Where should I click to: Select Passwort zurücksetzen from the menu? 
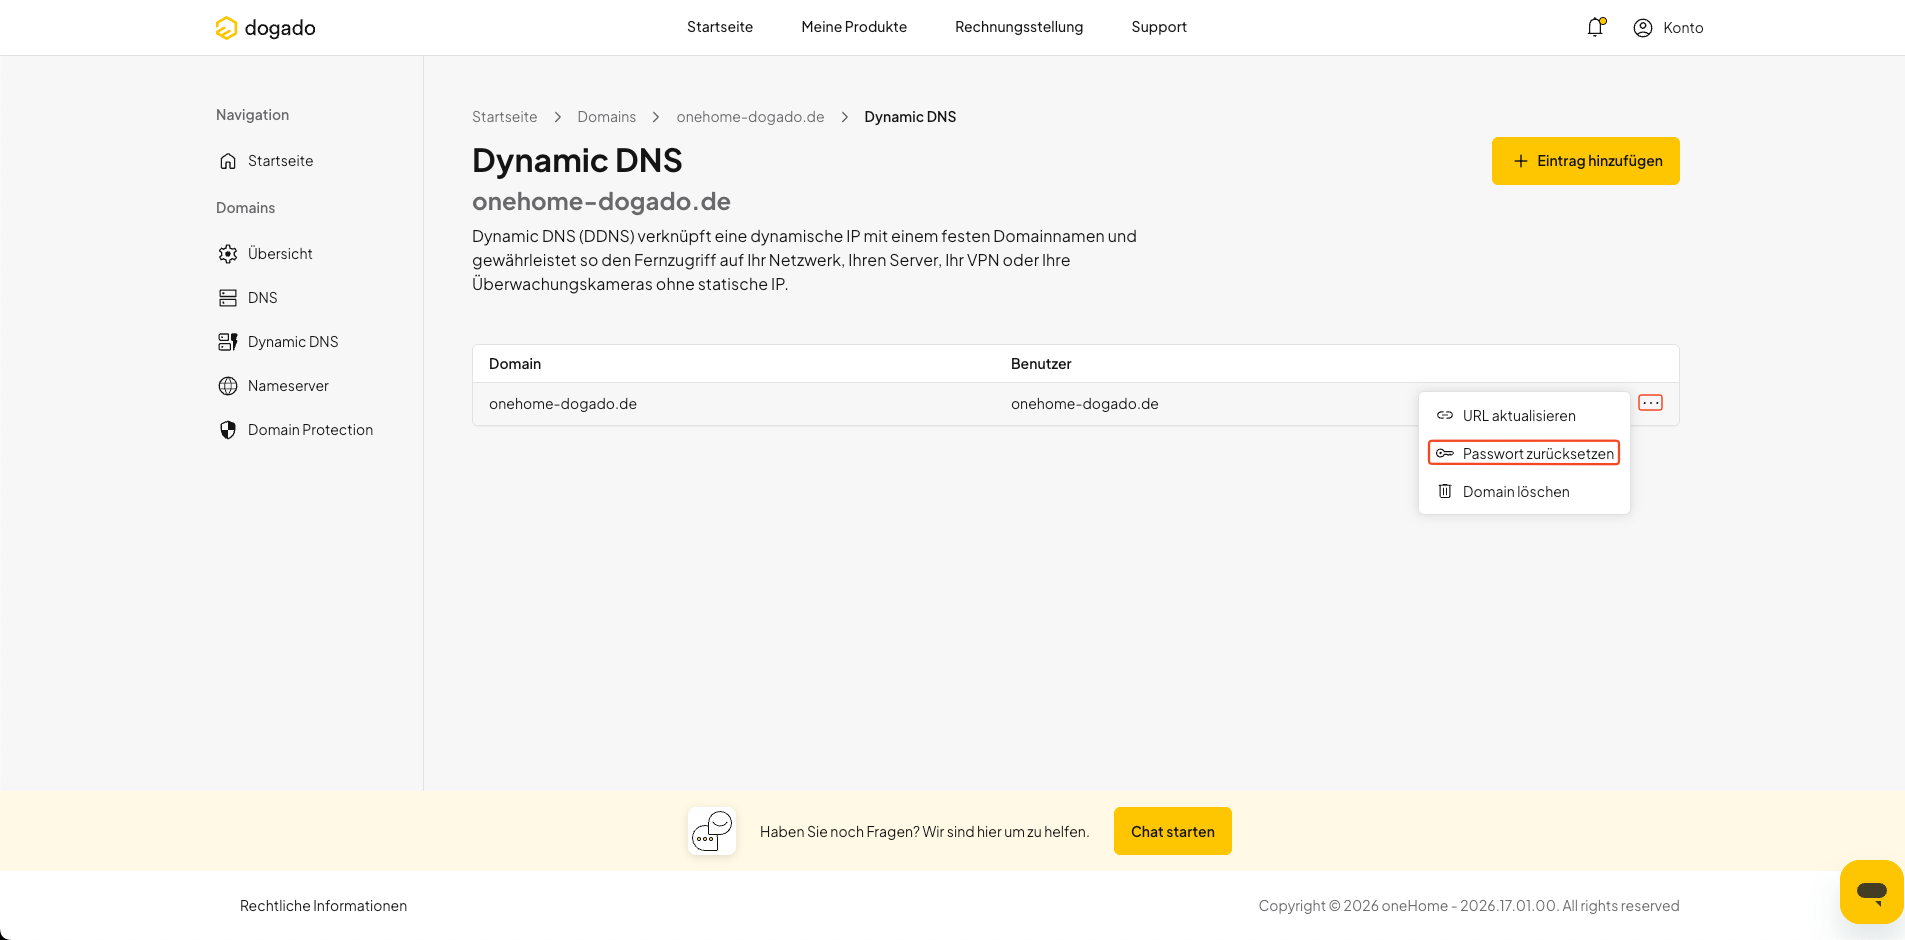click(x=1524, y=453)
